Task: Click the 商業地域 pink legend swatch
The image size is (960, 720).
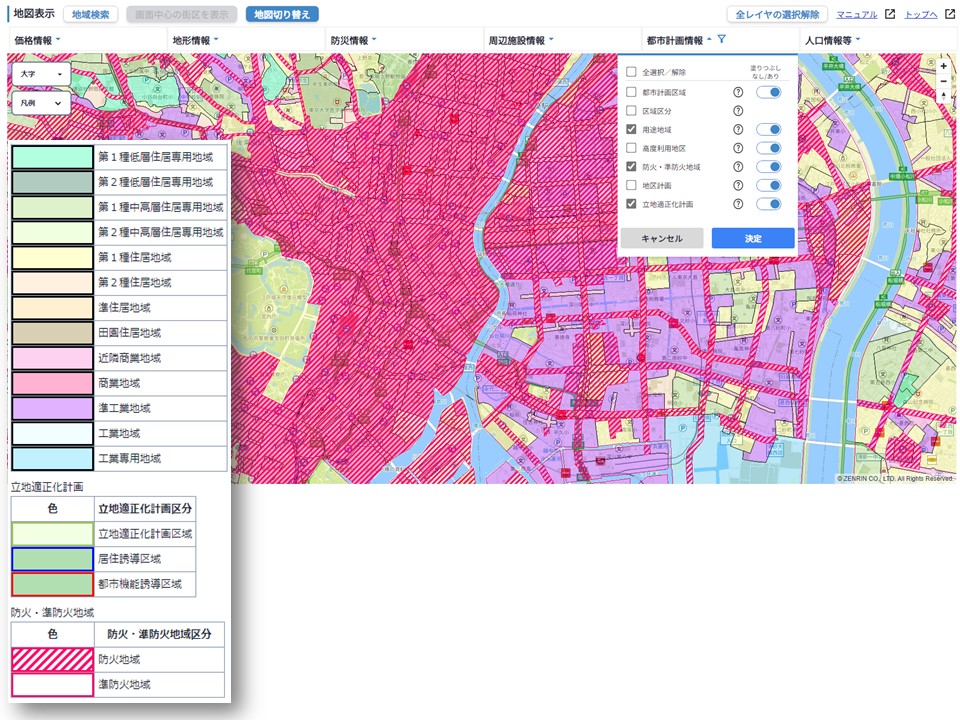Action: click(x=52, y=383)
